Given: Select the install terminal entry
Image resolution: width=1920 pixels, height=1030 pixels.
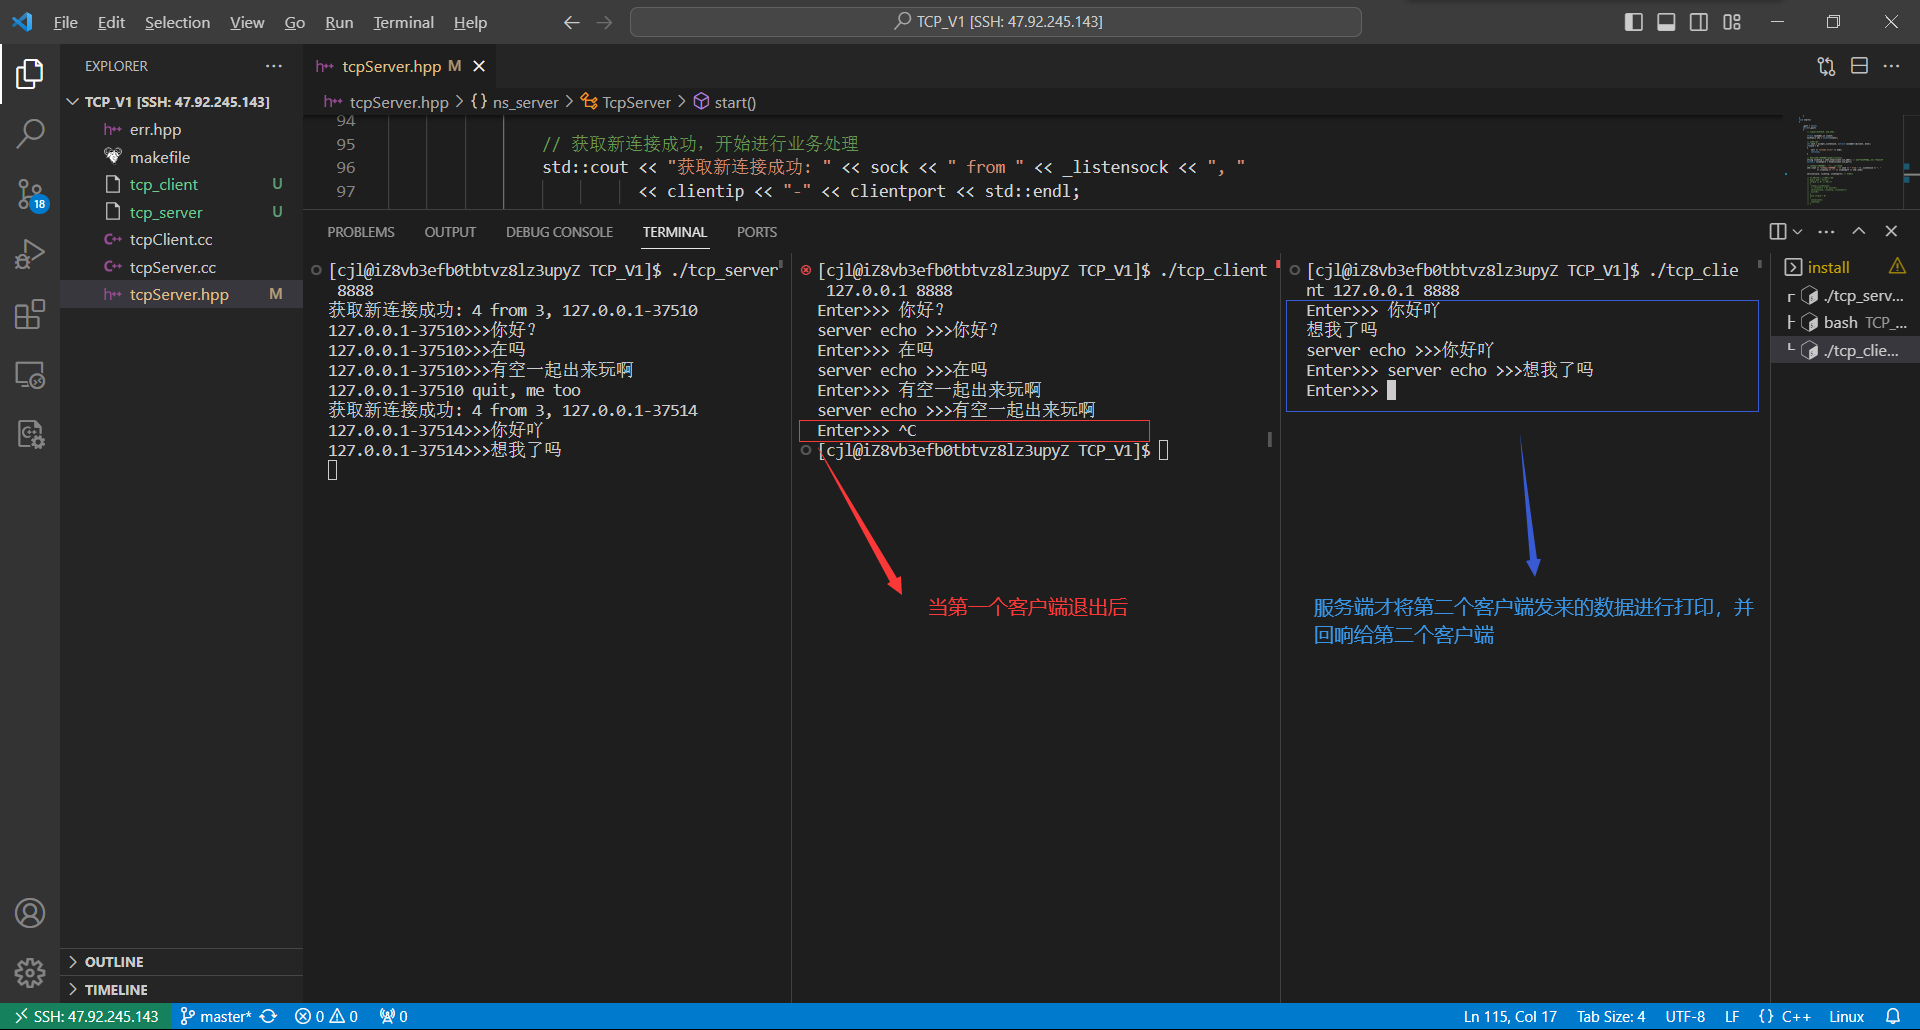Looking at the screenshot, I should tap(1845, 267).
